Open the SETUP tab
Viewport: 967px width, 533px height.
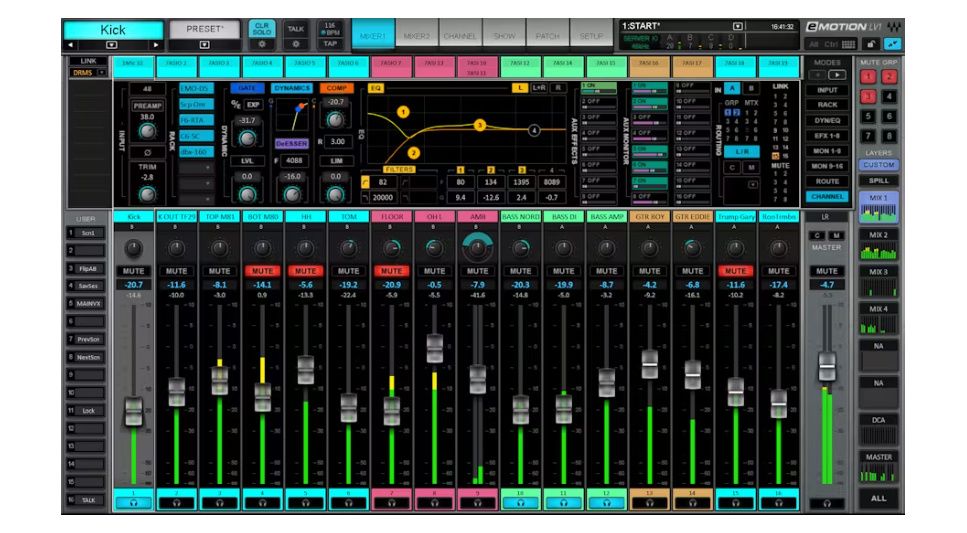pyautogui.click(x=591, y=35)
